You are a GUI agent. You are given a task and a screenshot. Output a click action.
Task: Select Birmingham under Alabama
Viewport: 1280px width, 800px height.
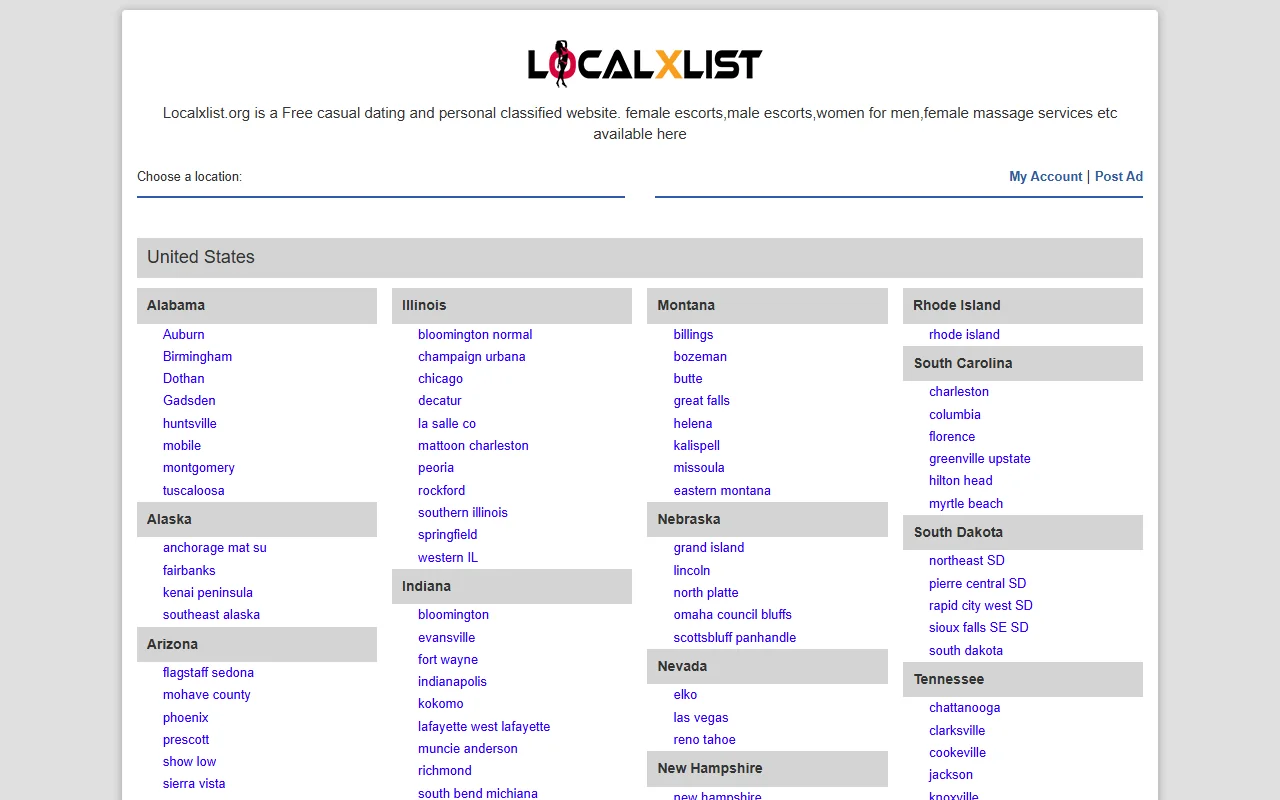tap(197, 356)
